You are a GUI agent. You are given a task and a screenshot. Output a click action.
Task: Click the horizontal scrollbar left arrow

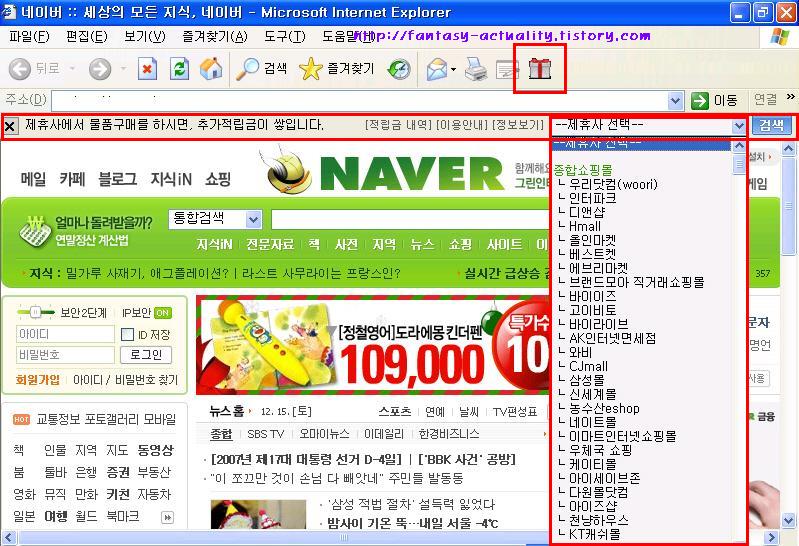pos(8,537)
